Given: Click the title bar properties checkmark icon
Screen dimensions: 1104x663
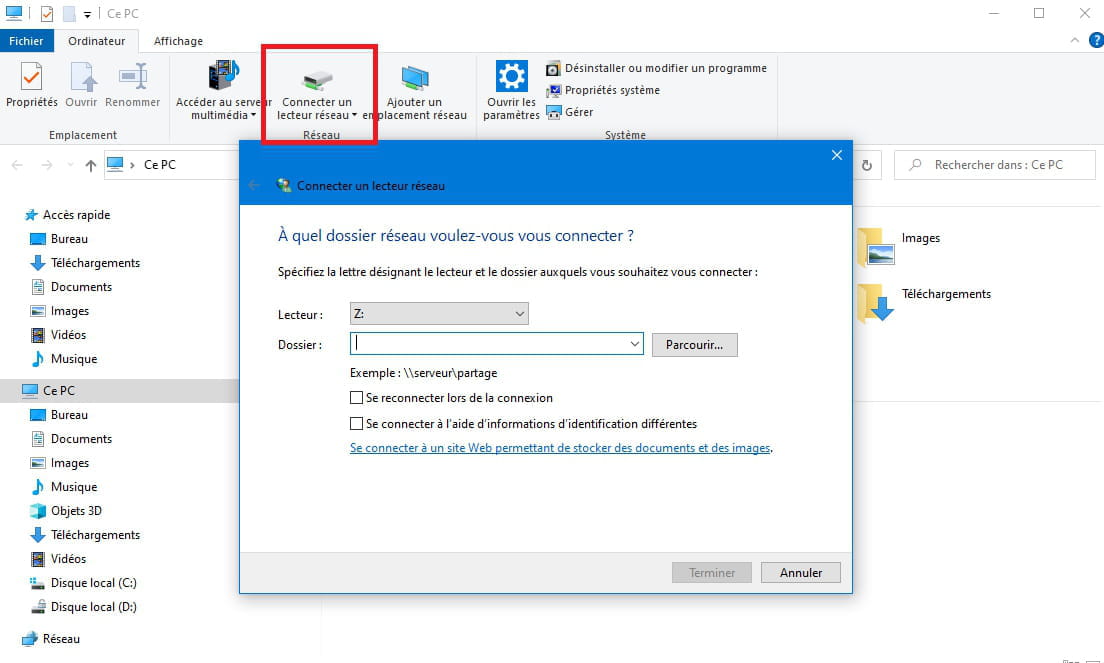Looking at the screenshot, I should click(46, 13).
